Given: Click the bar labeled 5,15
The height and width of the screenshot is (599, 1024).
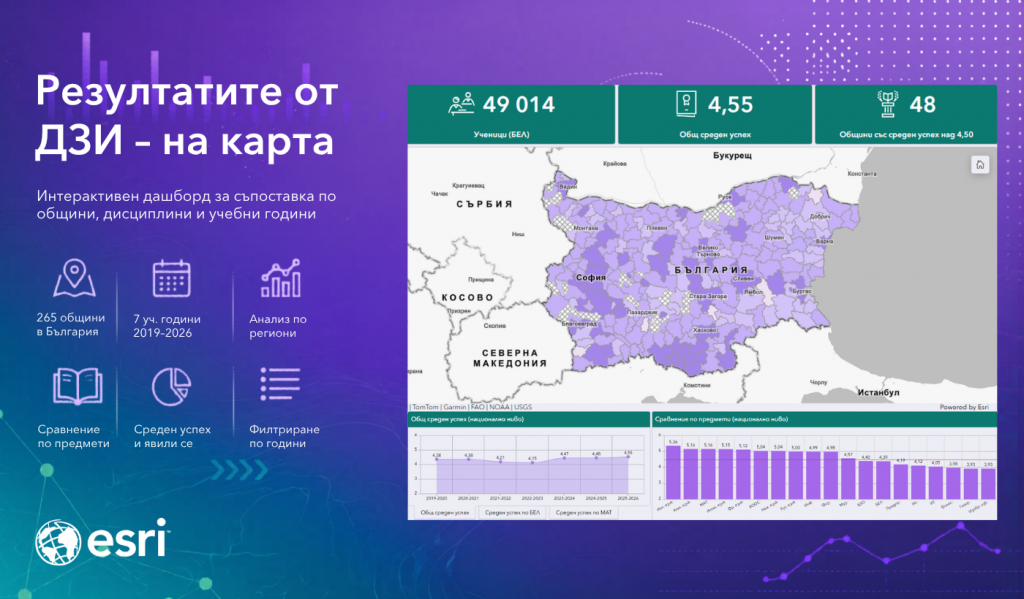Looking at the screenshot, I should click(726, 474).
